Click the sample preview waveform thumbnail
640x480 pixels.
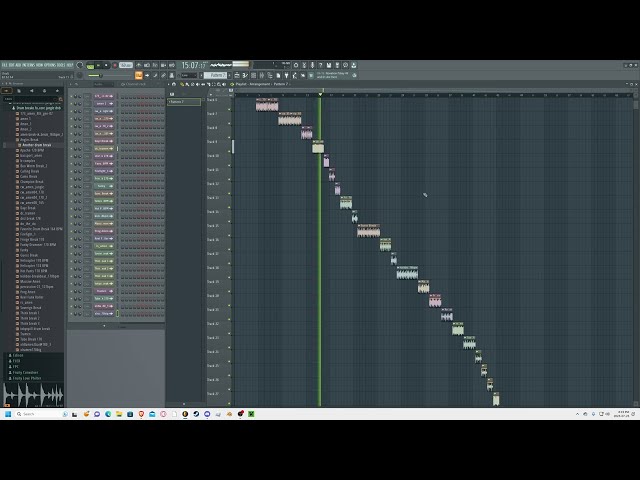pyautogui.click(x=33, y=394)
